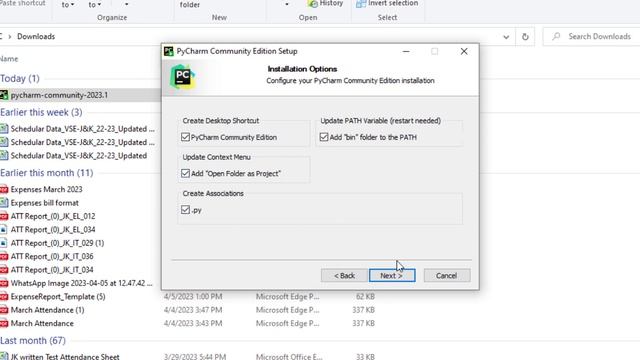Select ATT Report_(0)_JK_EL_012 file
The width and height of the screenshot is (640, 360).
point(53,216)
